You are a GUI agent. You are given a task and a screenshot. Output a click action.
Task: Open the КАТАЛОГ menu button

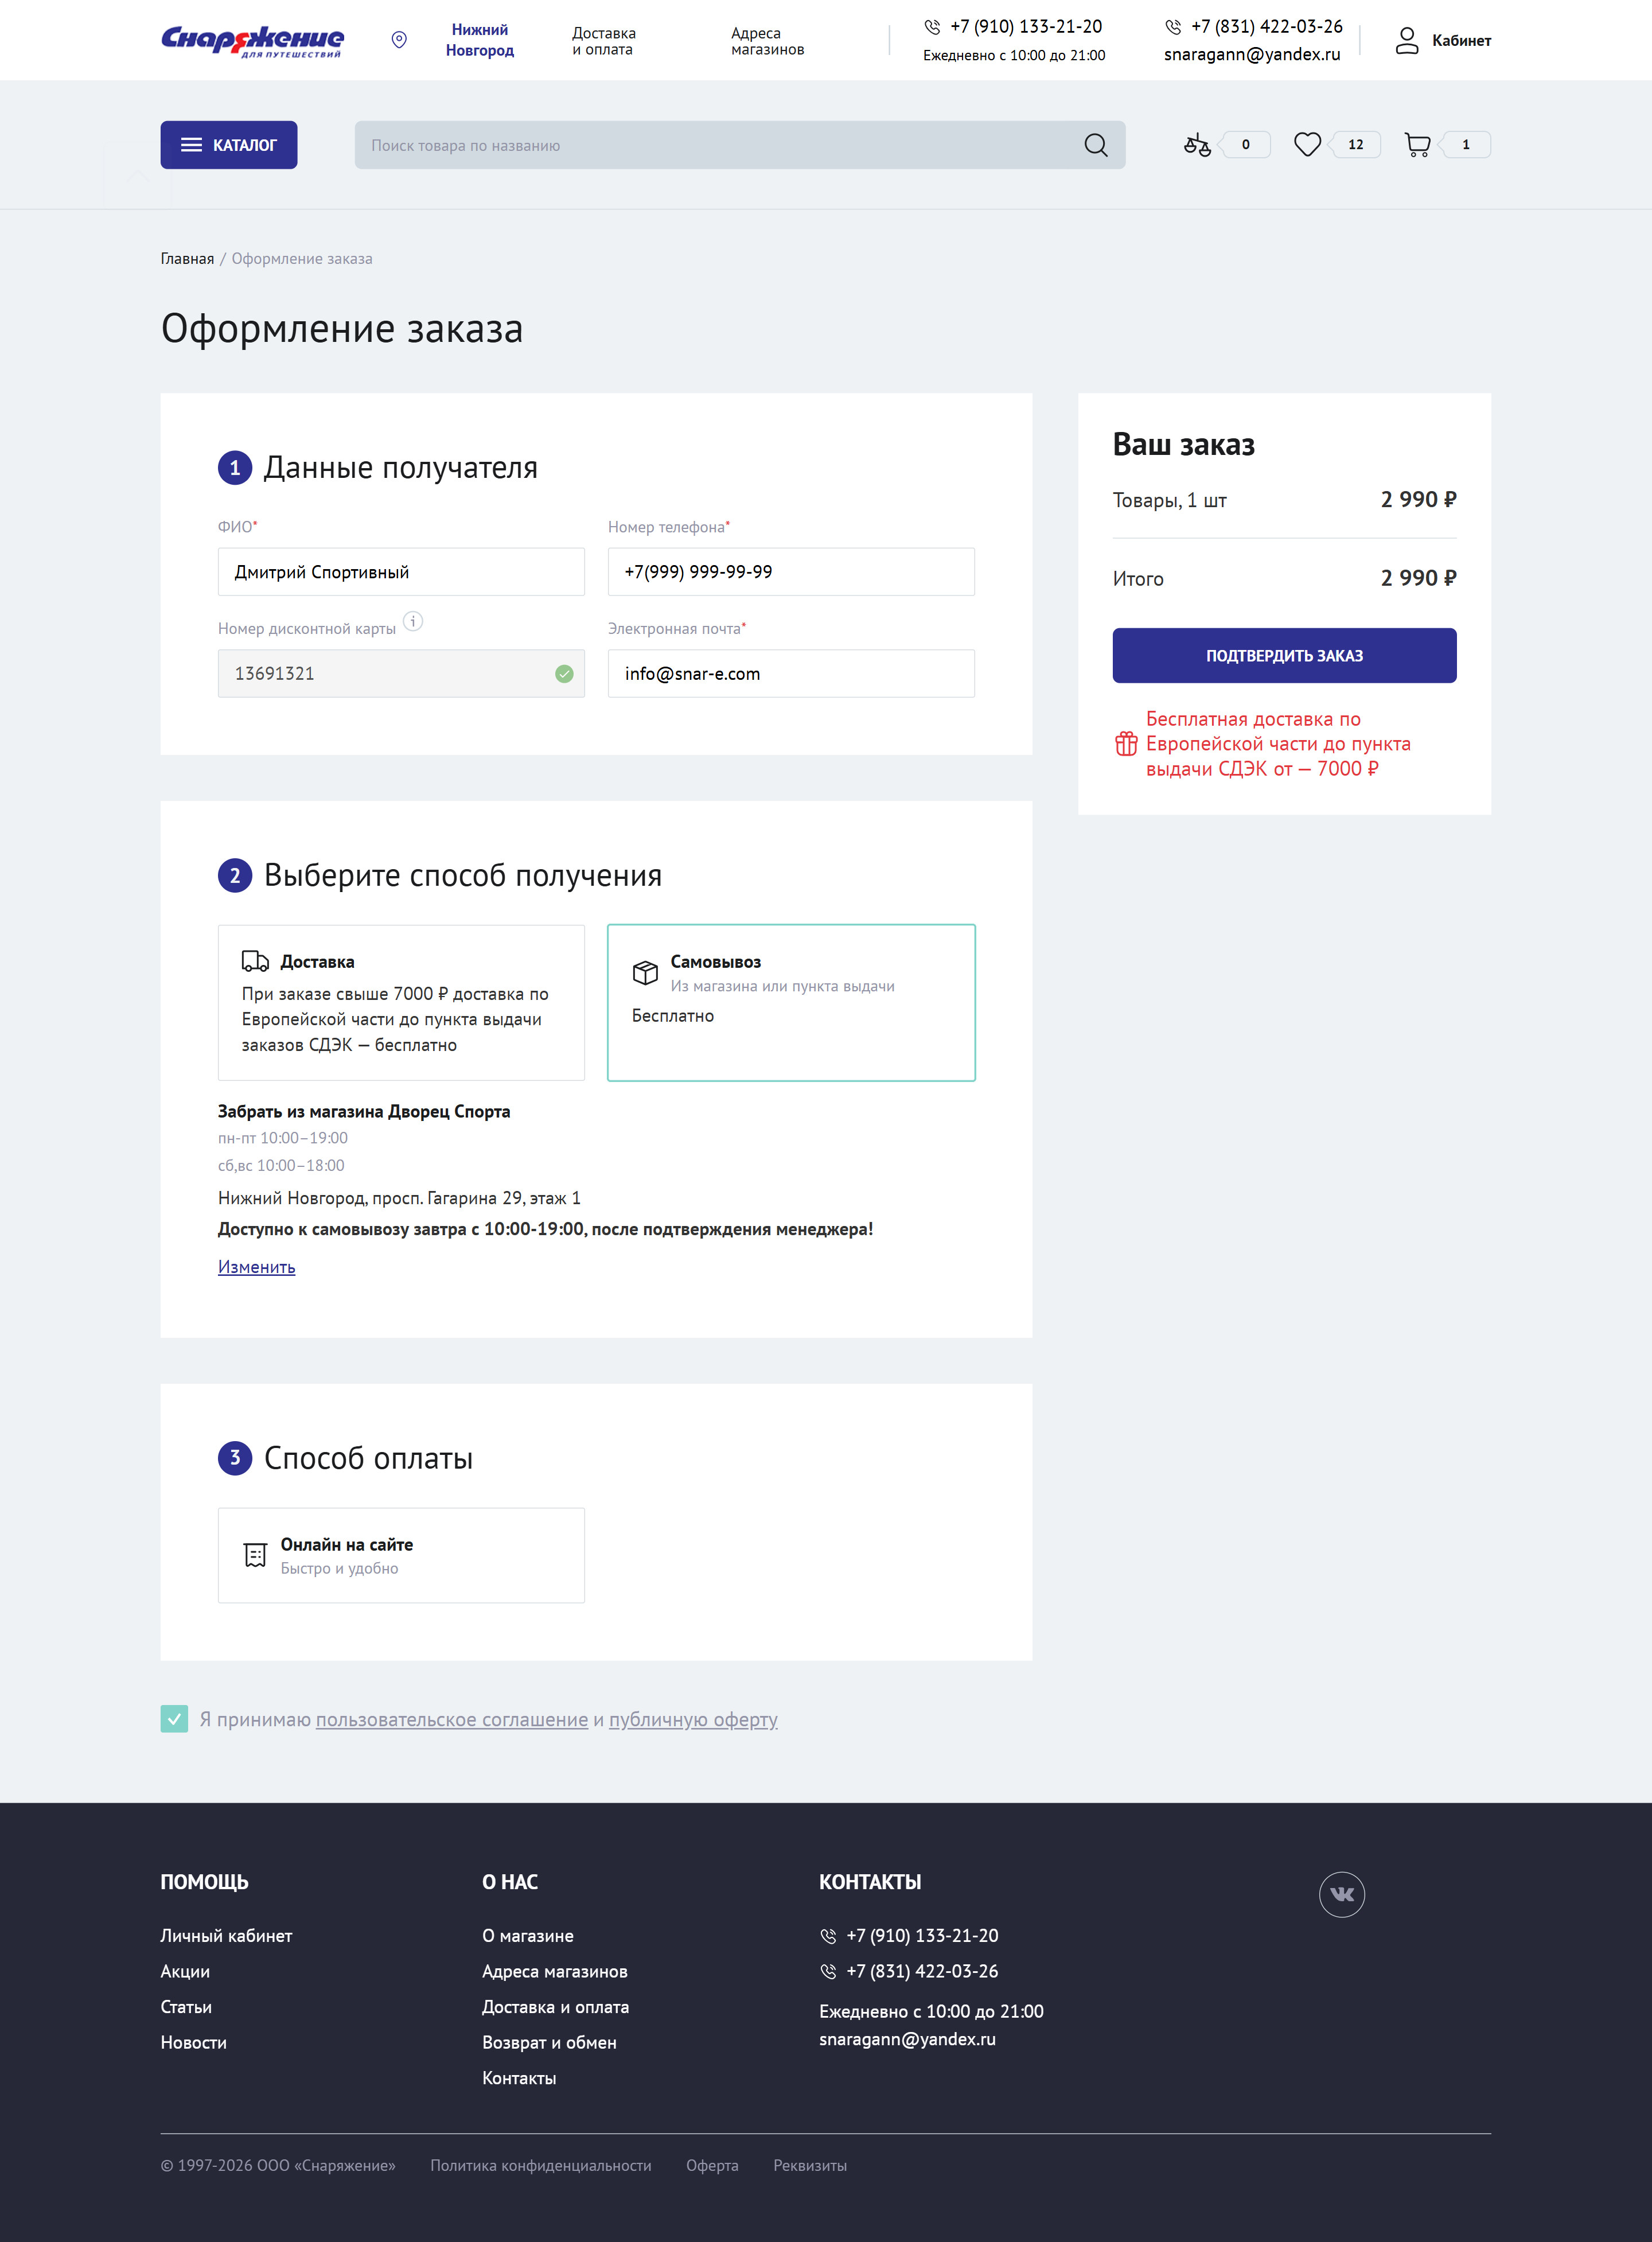click(229, 145)
